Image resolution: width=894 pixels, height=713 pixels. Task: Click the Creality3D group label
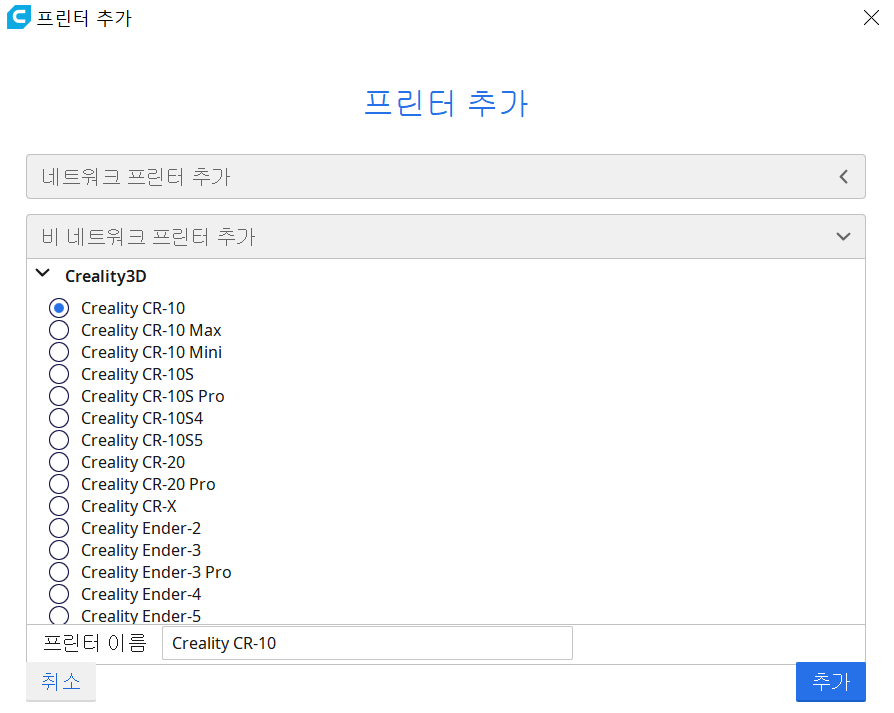click(105, 276)
